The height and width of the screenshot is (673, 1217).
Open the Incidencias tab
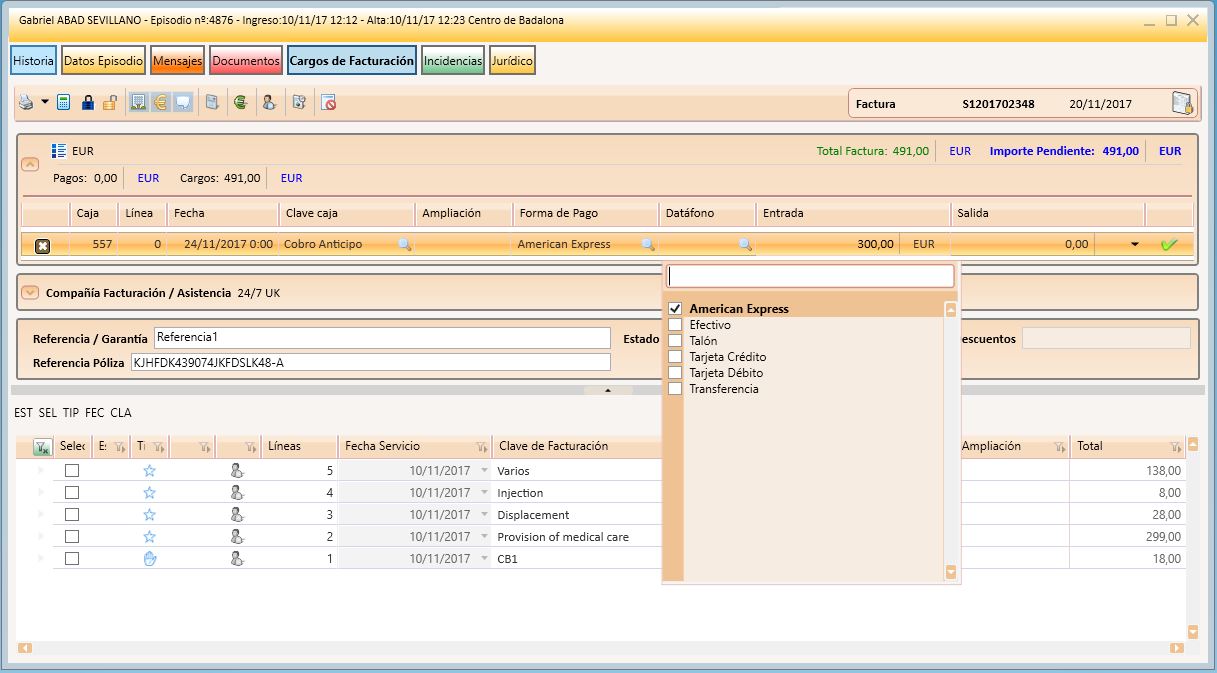453,61
